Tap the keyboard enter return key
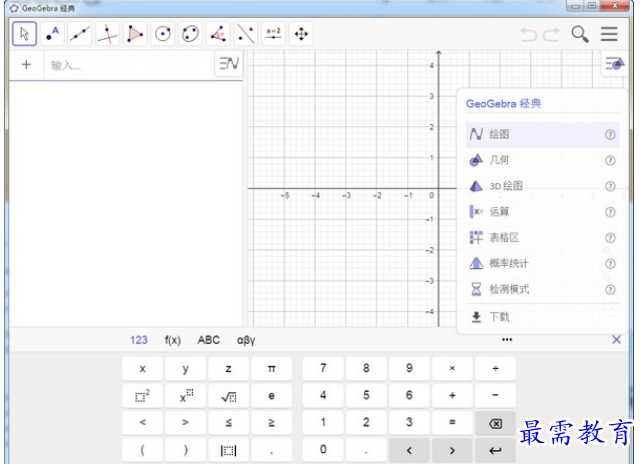Screen dimensions: 641x464 click(495, 450)
